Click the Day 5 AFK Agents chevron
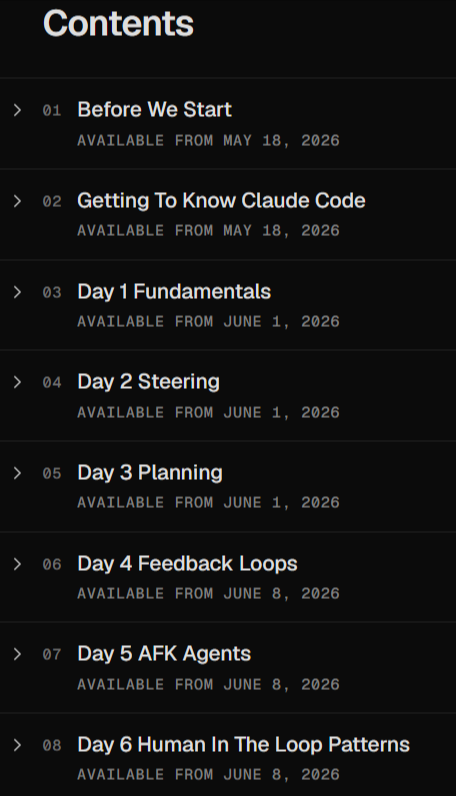Screen dimensions: 456x796 17,654
